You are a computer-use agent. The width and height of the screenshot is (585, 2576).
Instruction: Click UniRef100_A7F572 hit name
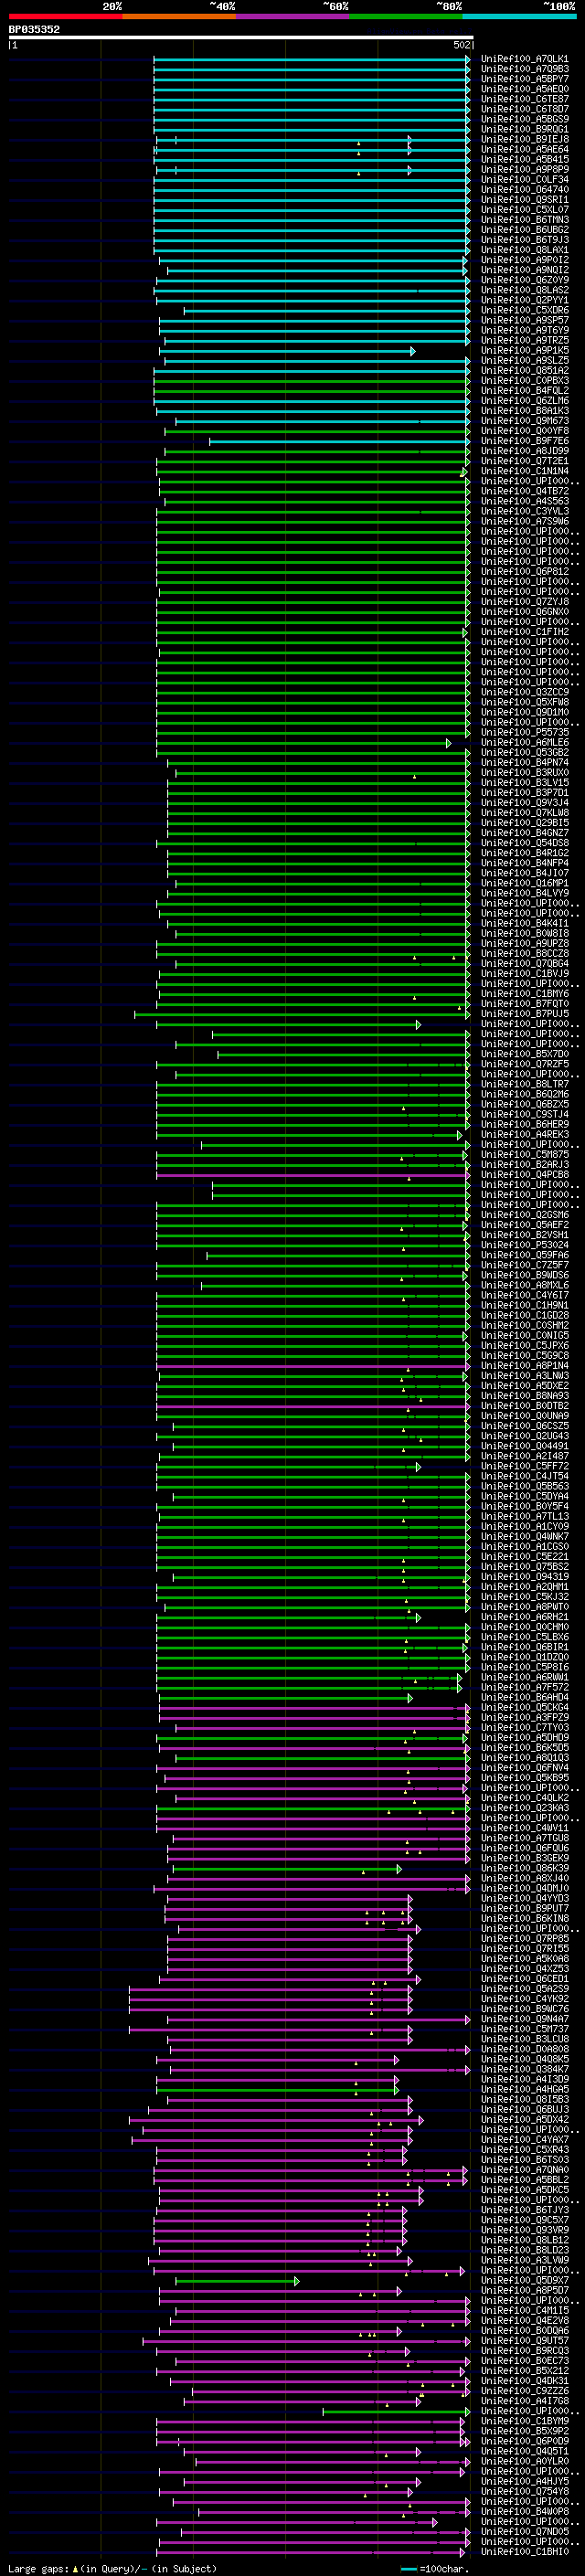pyautogui.click(x=524, y=1687)
